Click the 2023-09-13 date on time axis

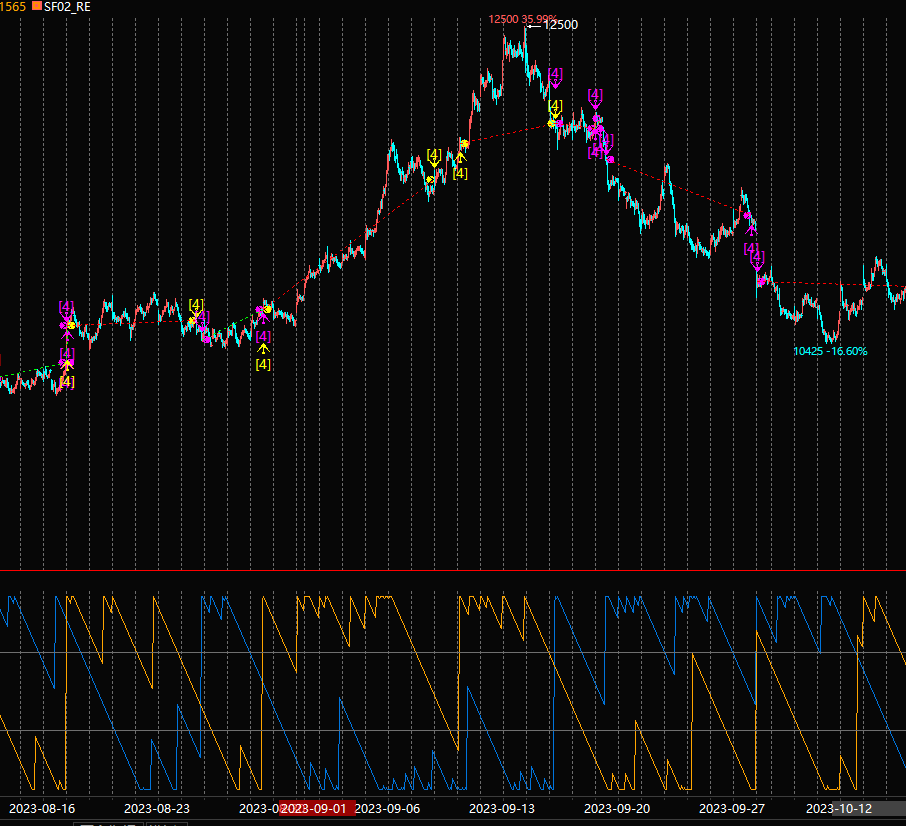pos(502,808)
